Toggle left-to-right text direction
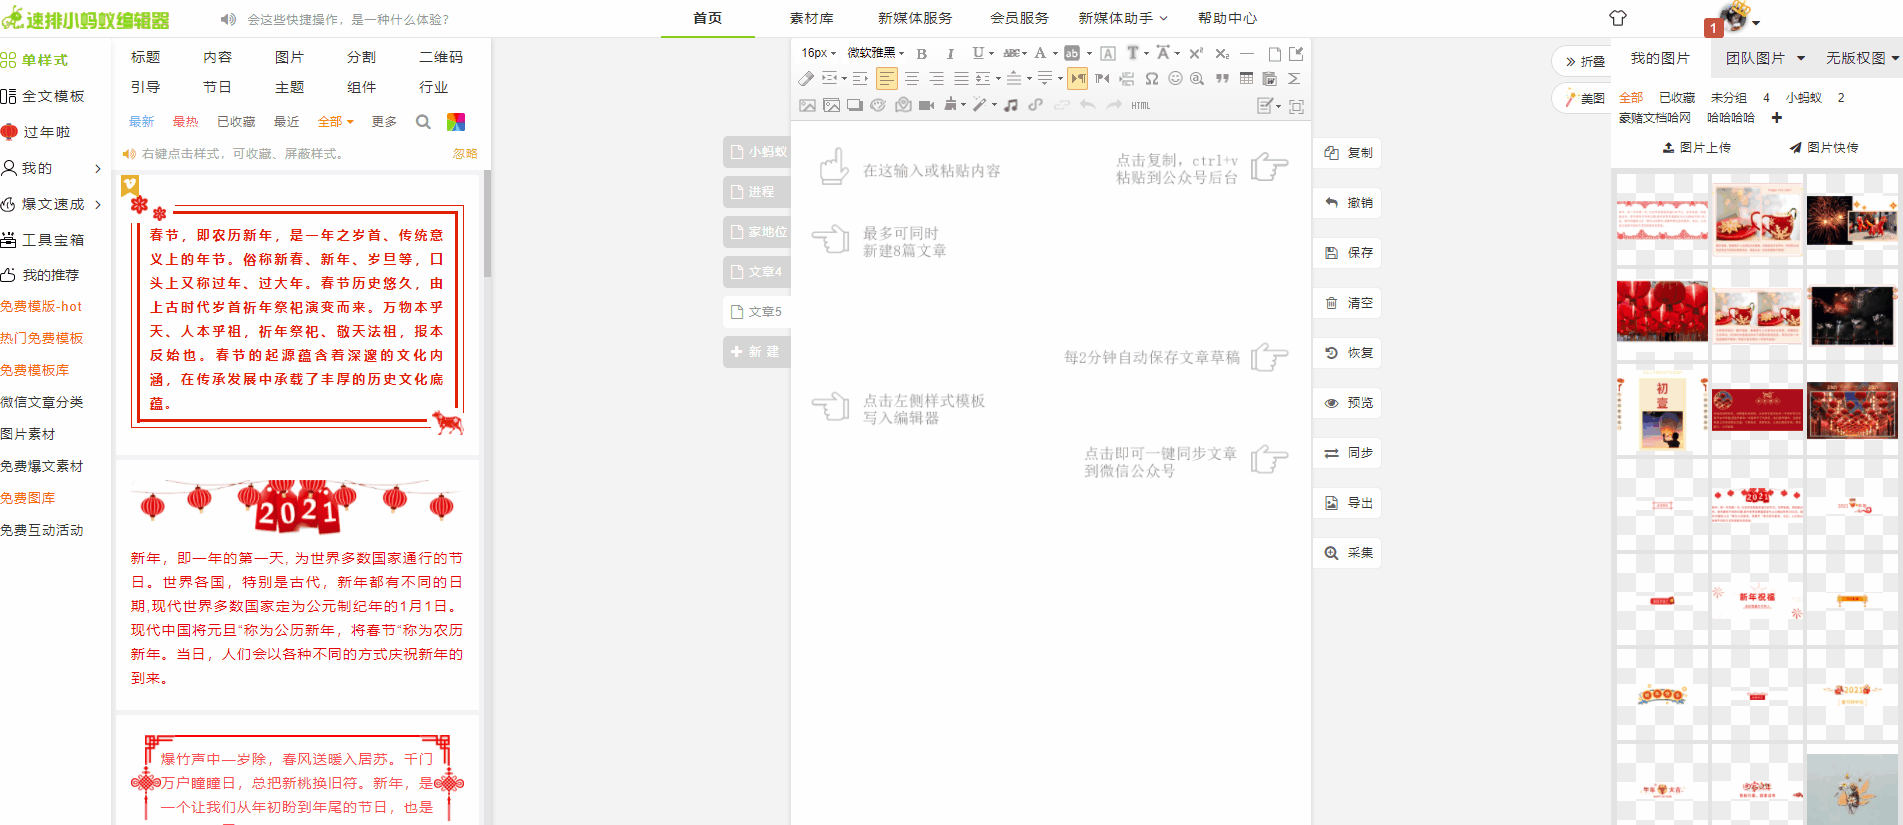1903x825 pixels. point(1077,78)
